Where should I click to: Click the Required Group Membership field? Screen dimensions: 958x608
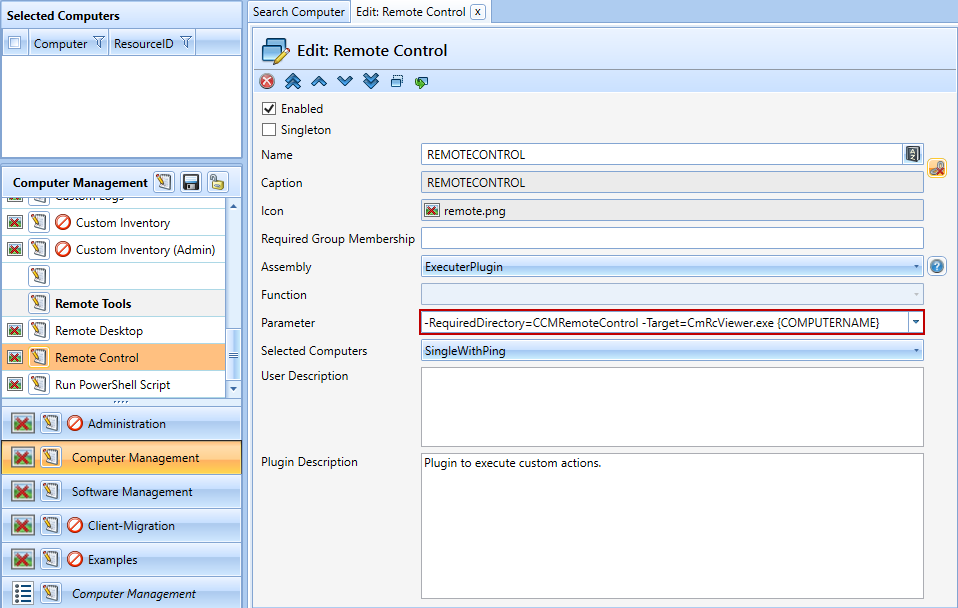click(672, 238)
